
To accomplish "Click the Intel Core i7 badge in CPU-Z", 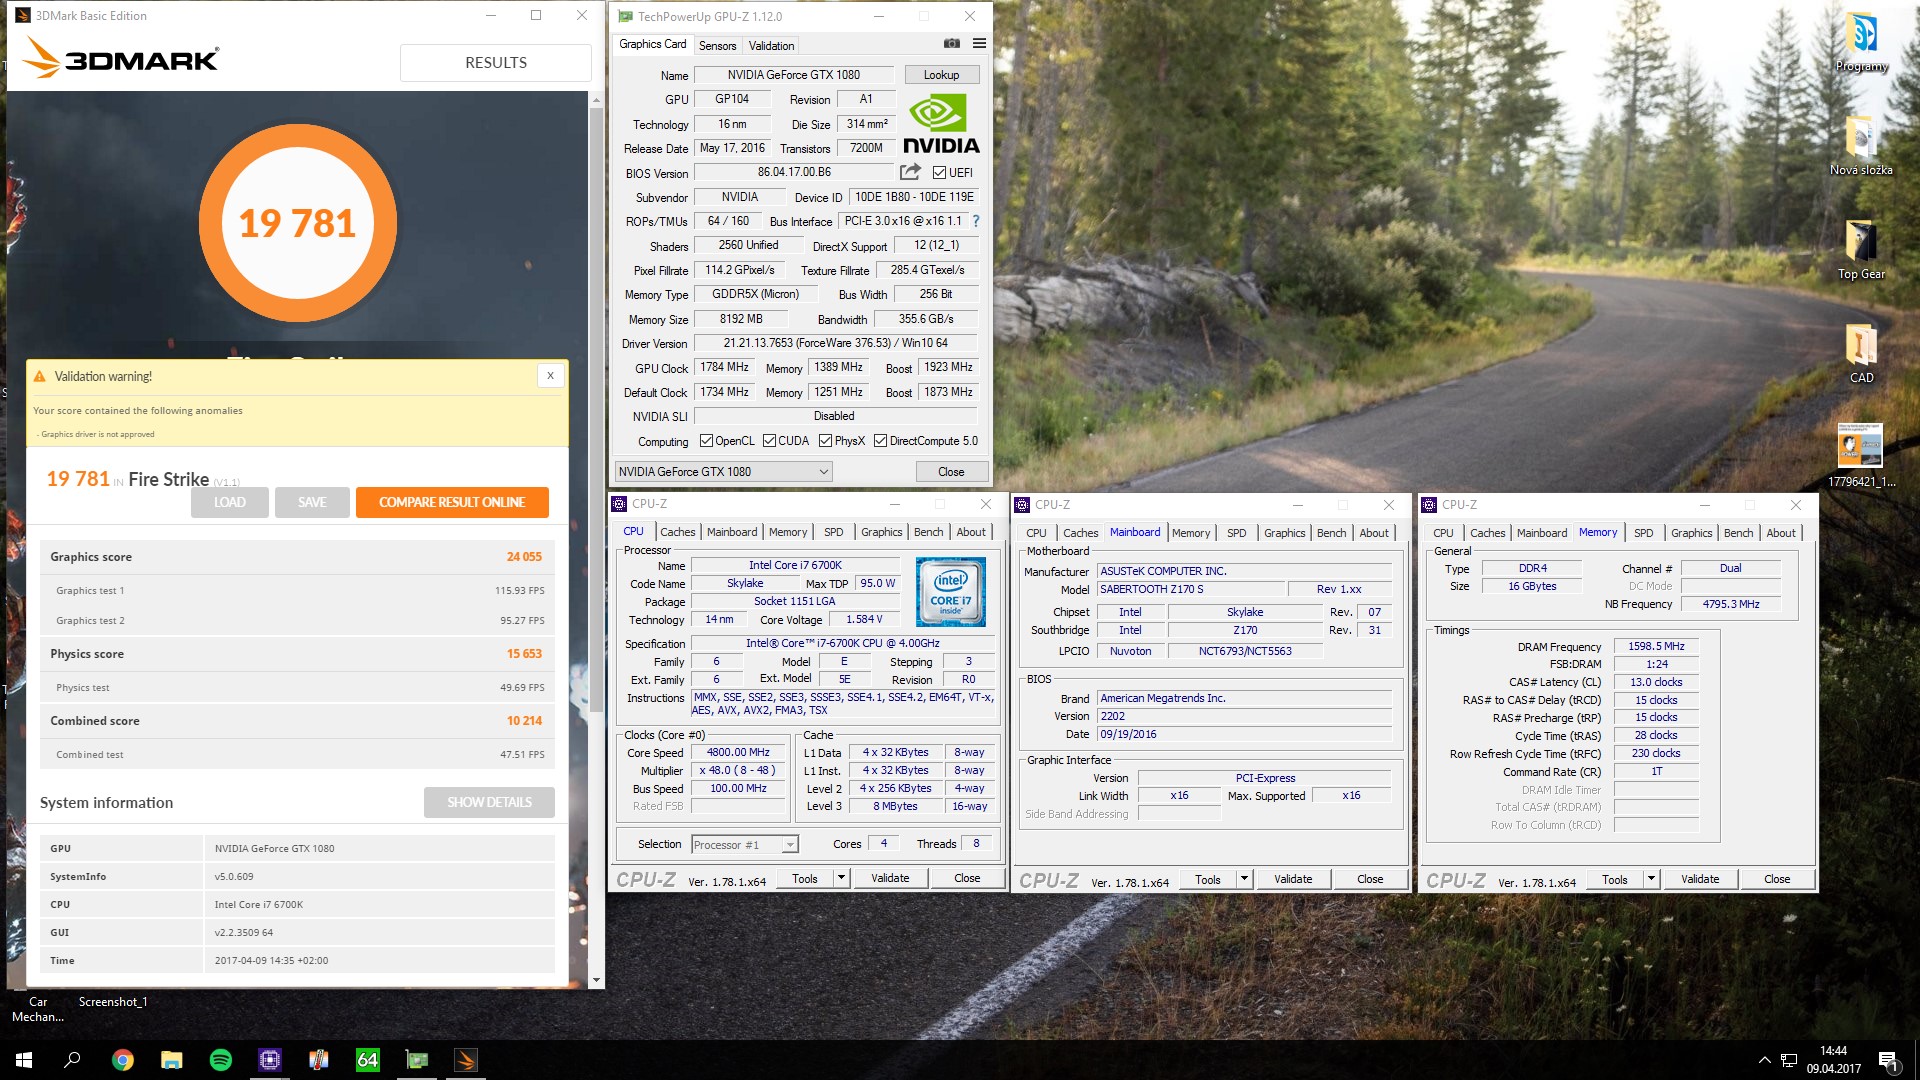I will [x=950, y=593].
